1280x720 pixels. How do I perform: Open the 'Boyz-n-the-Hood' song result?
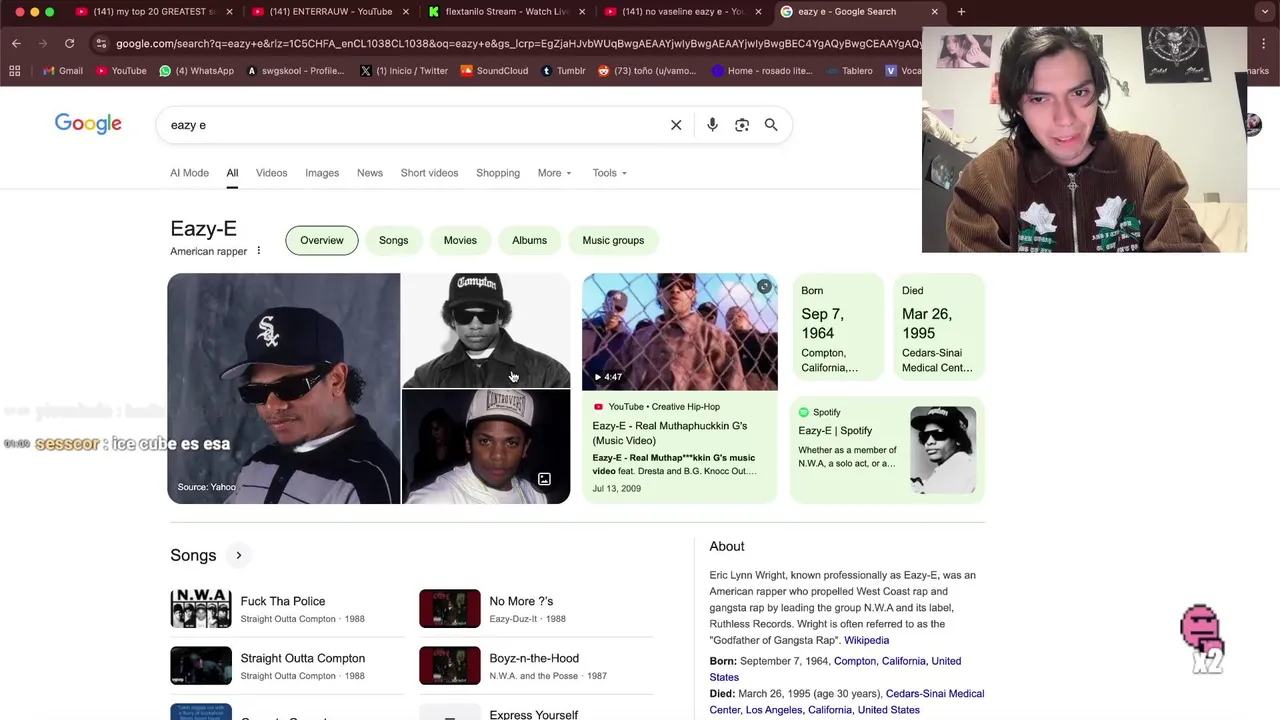click(x=536, y=666)
